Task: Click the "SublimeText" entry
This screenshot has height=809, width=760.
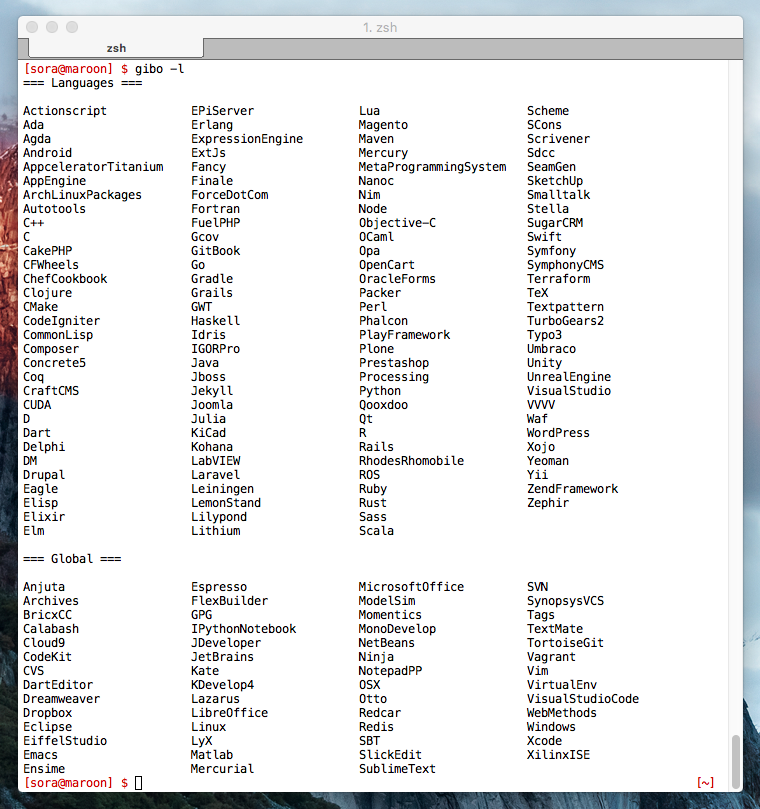Action: [397, 768]
